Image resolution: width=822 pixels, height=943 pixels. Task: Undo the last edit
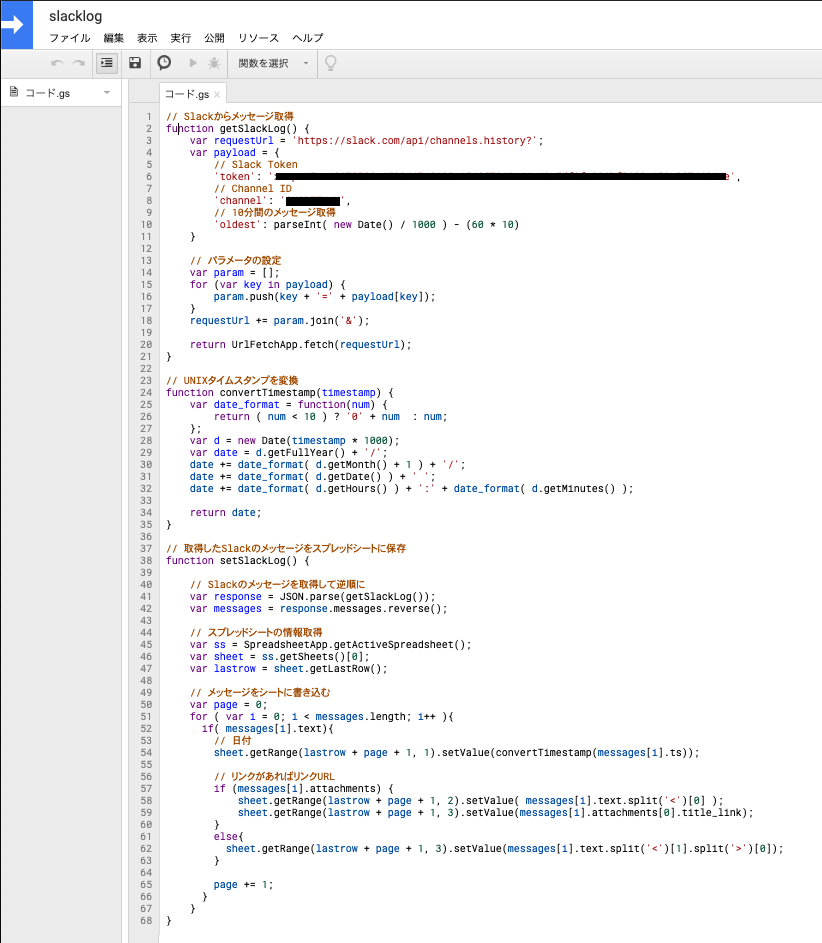click(x=57, y=63)
